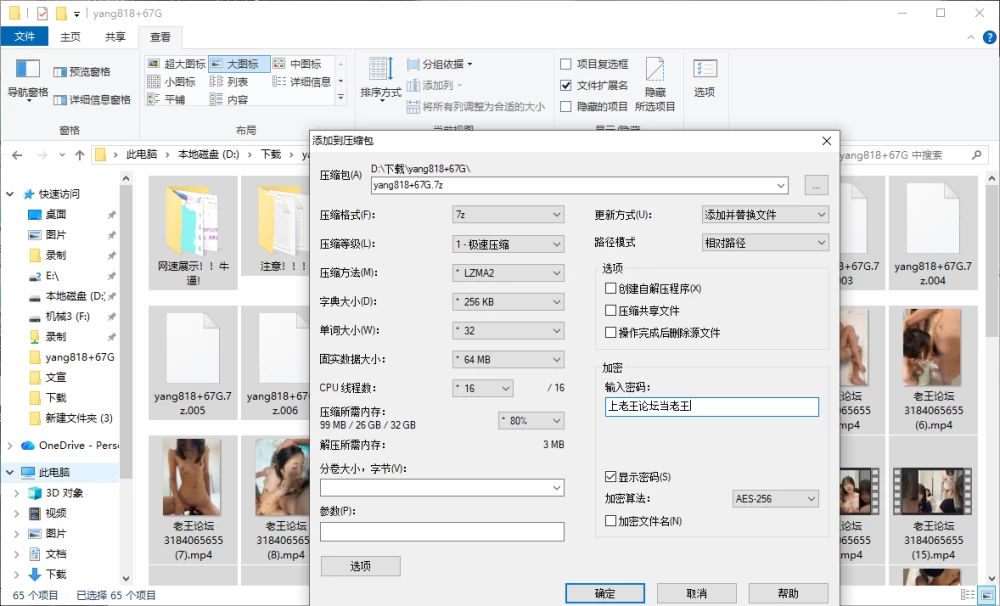Screen dimensions: 1000x606
Task: Open 压缩等级 dropdown showing 极速压缩
Action: pos(508,244)
